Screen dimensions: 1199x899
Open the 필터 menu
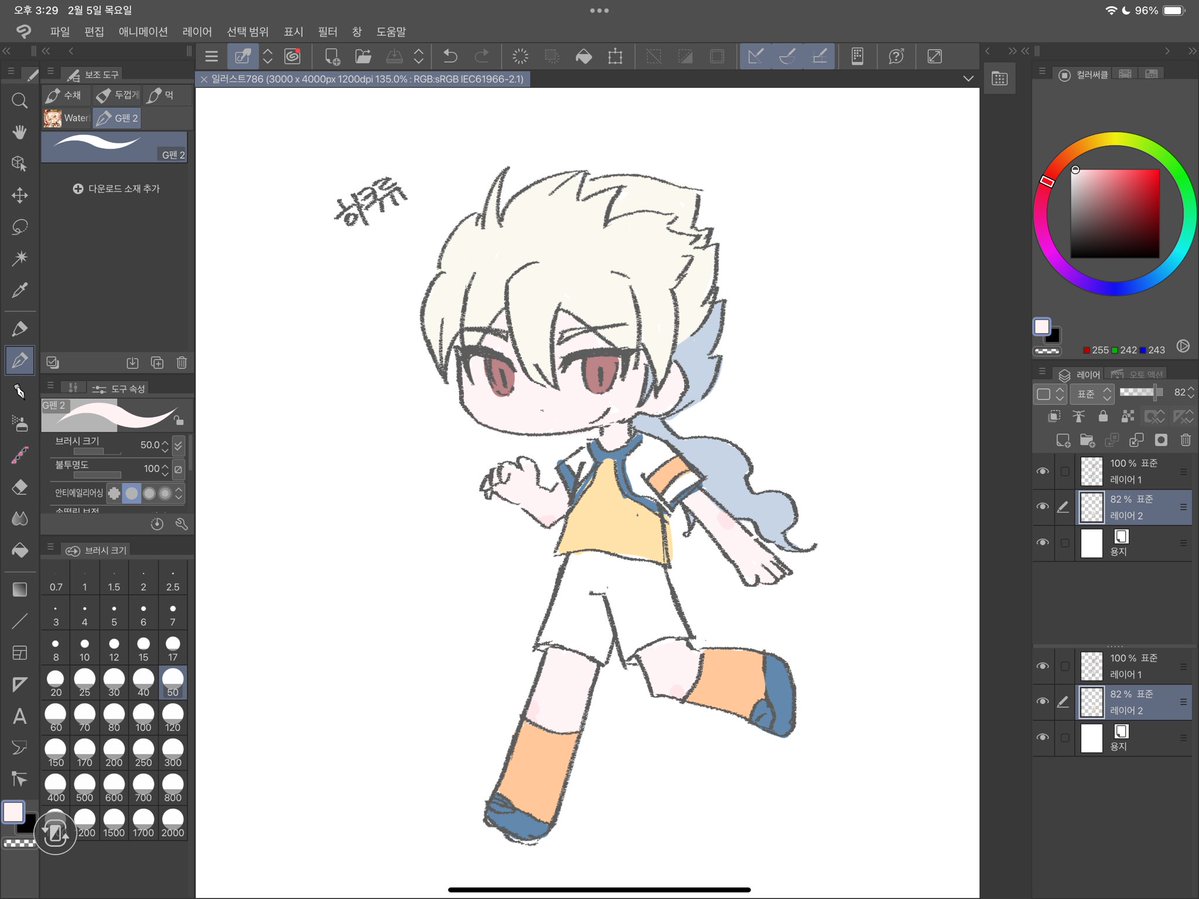(327, 31)
